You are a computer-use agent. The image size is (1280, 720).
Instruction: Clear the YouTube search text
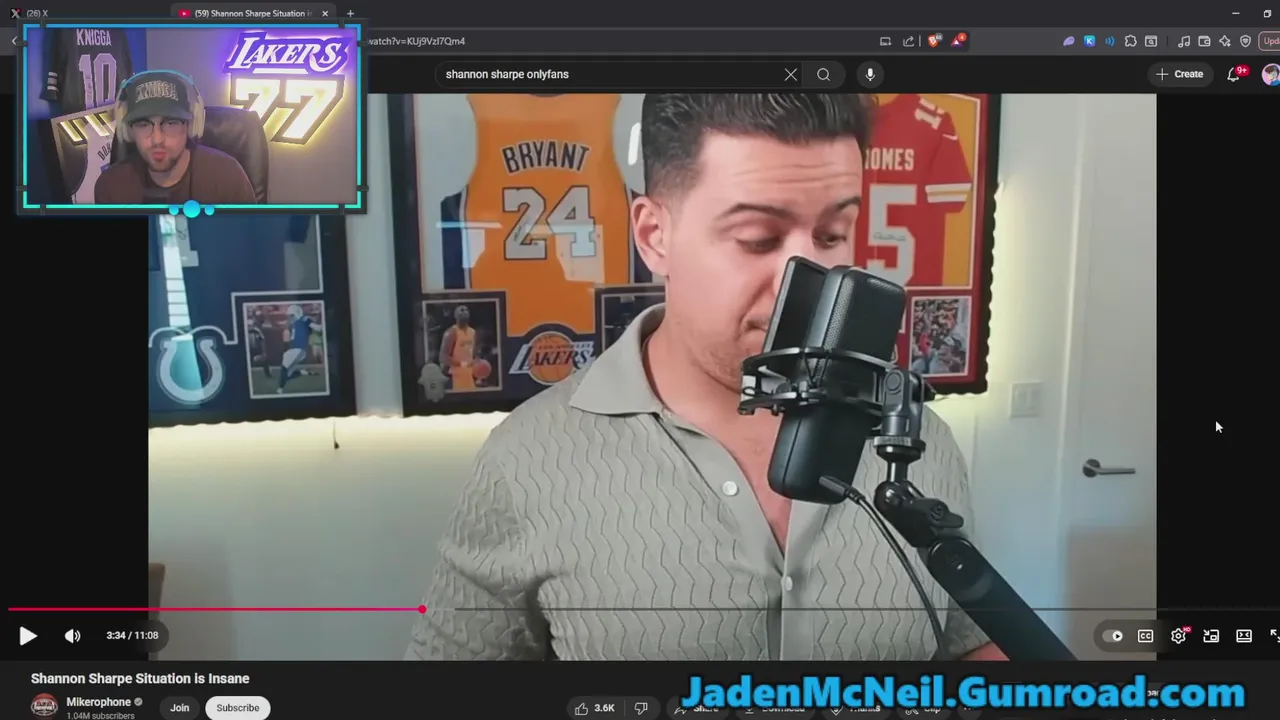[791, 74]
